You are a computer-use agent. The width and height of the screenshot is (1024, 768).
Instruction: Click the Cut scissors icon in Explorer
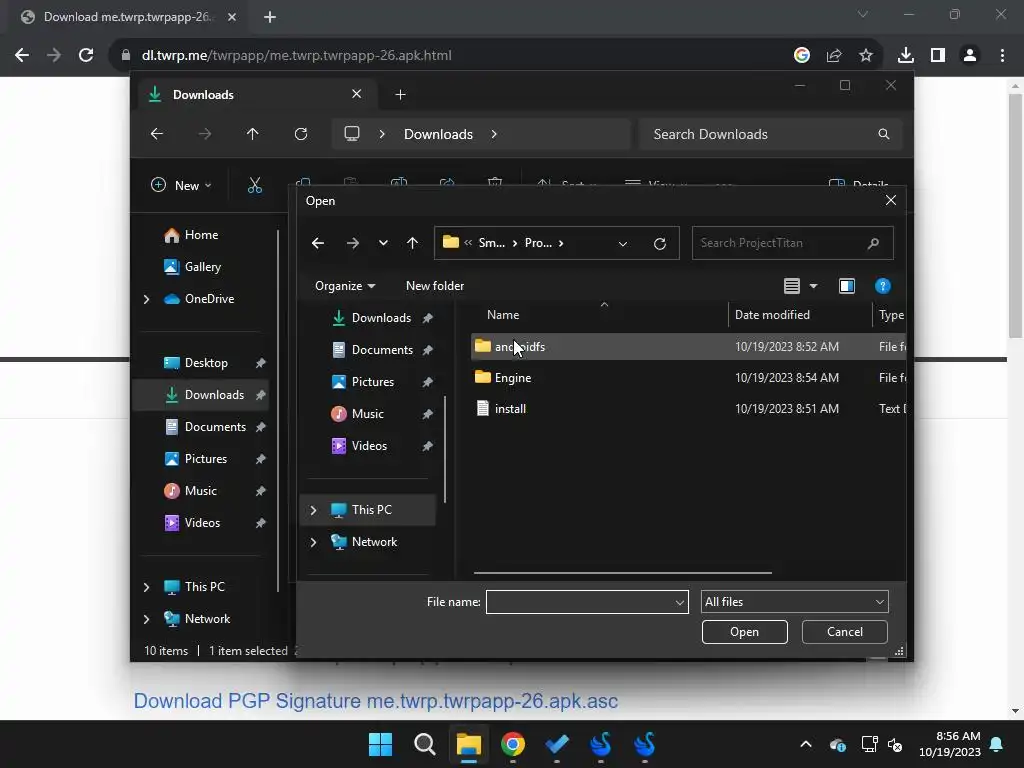255,186
